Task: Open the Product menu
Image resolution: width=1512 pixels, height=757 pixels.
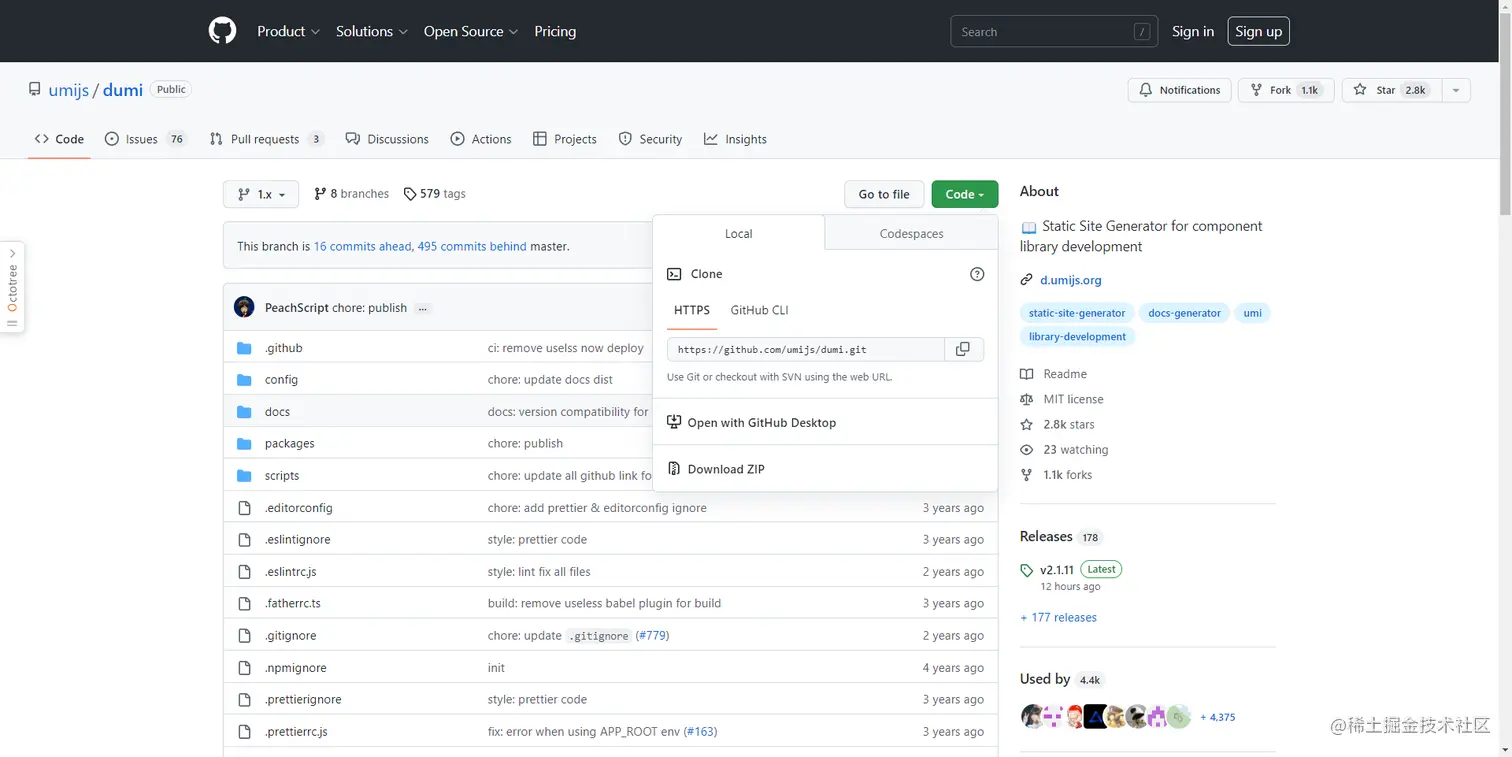Action: [288, 31]
